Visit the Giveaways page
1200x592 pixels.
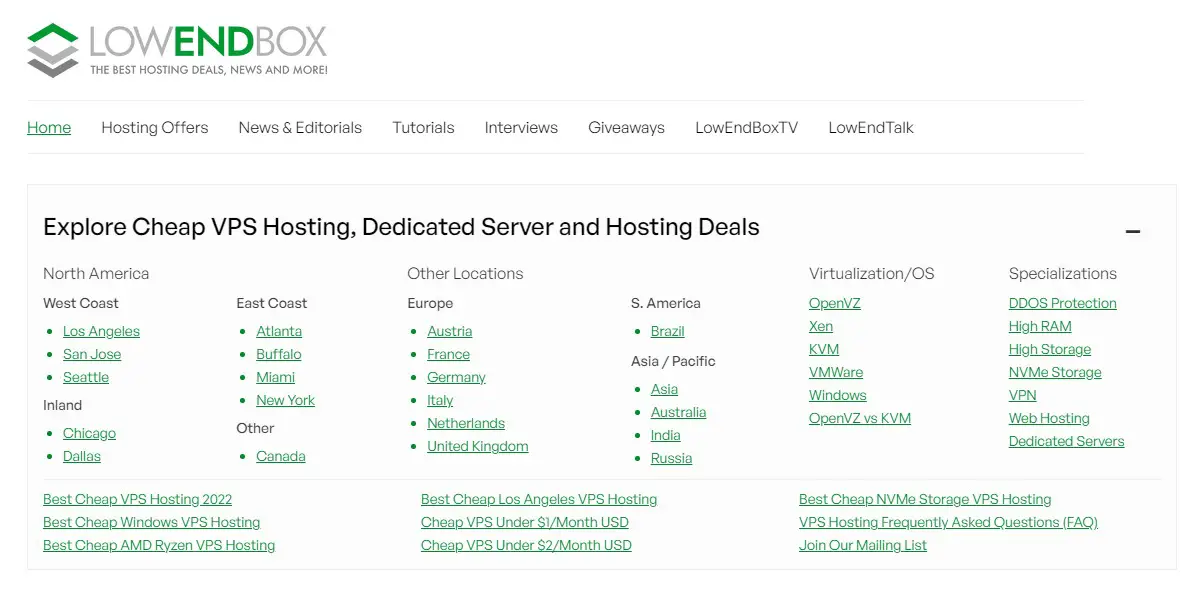[x=626, y=128]
